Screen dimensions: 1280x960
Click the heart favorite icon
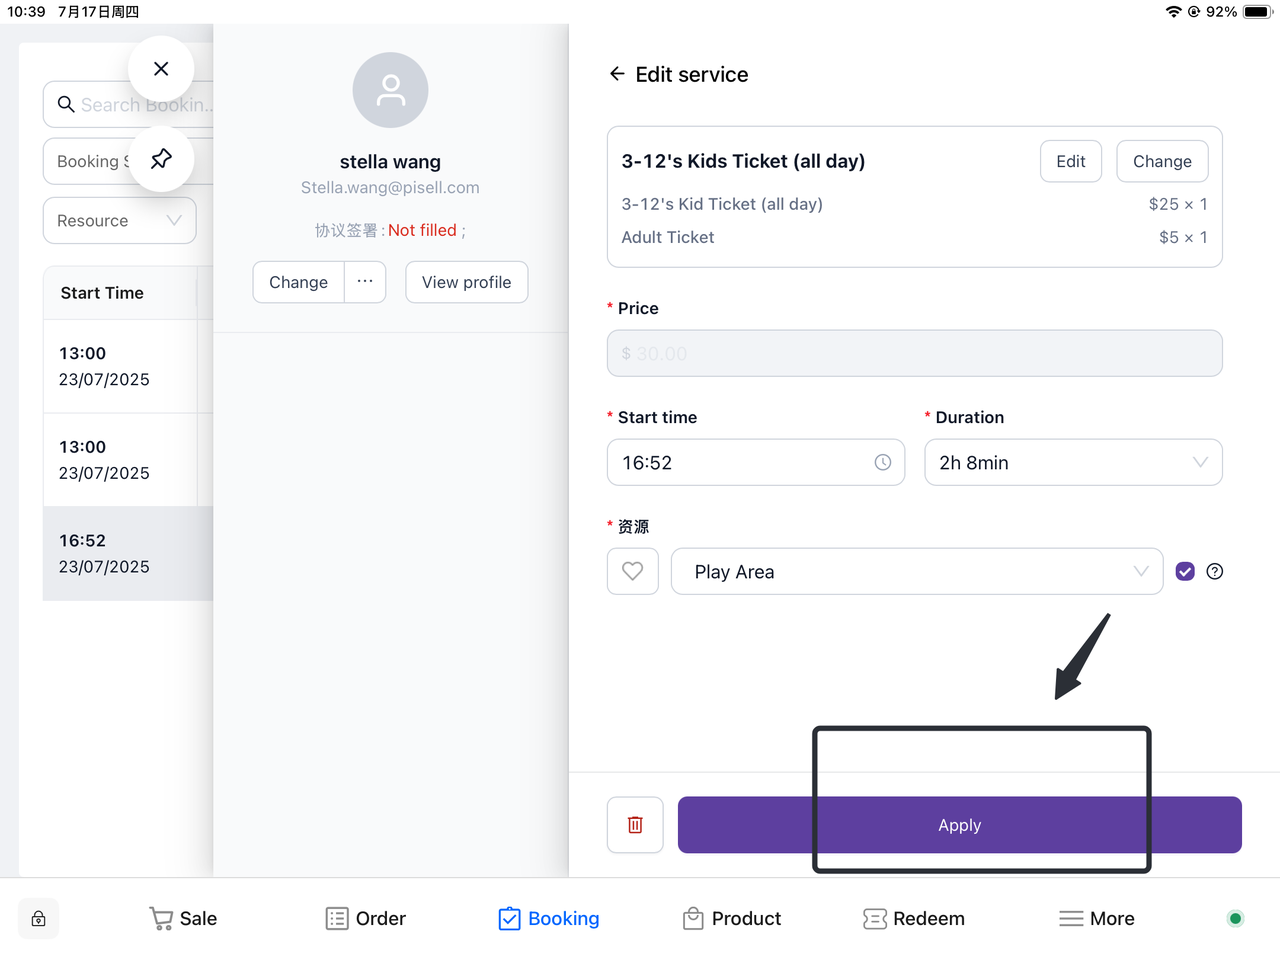click(x=633, y=571)
